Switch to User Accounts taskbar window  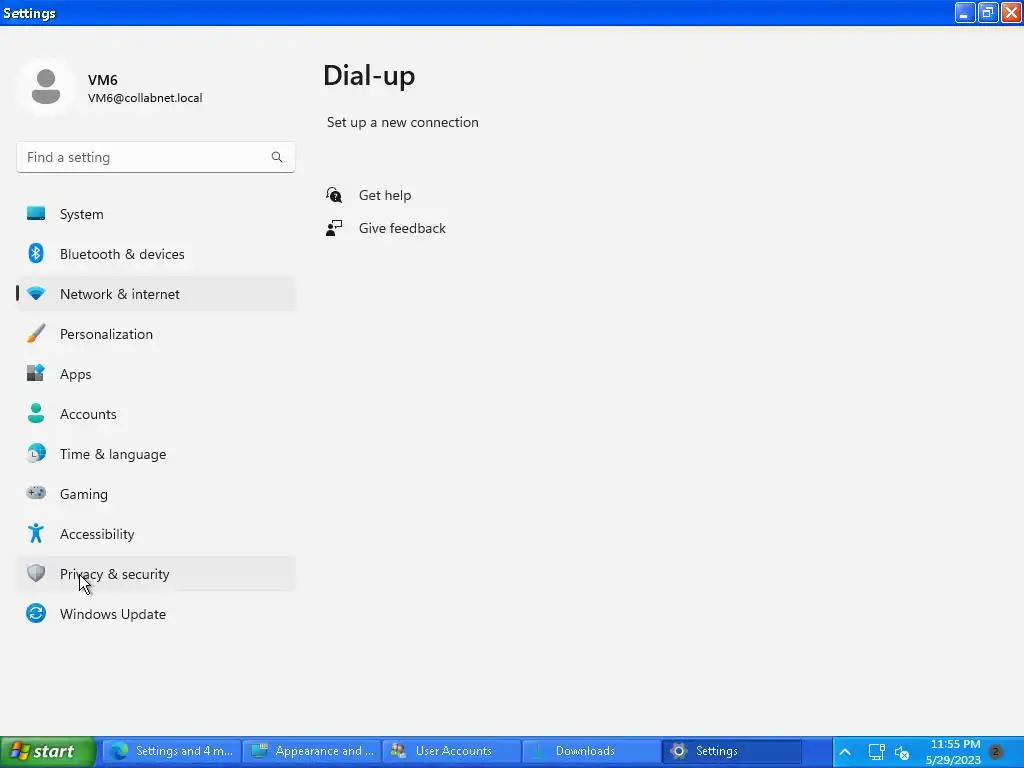[x=452, y=751]
